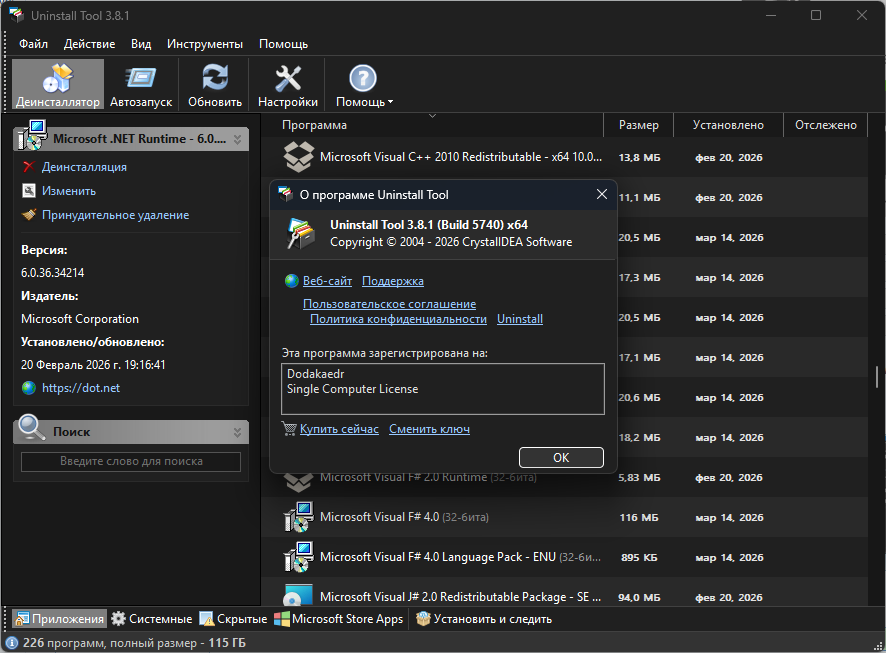Click the Изменить icon in sidebar
The width and height of the screenshot is (886, 653).
[28, 191]
